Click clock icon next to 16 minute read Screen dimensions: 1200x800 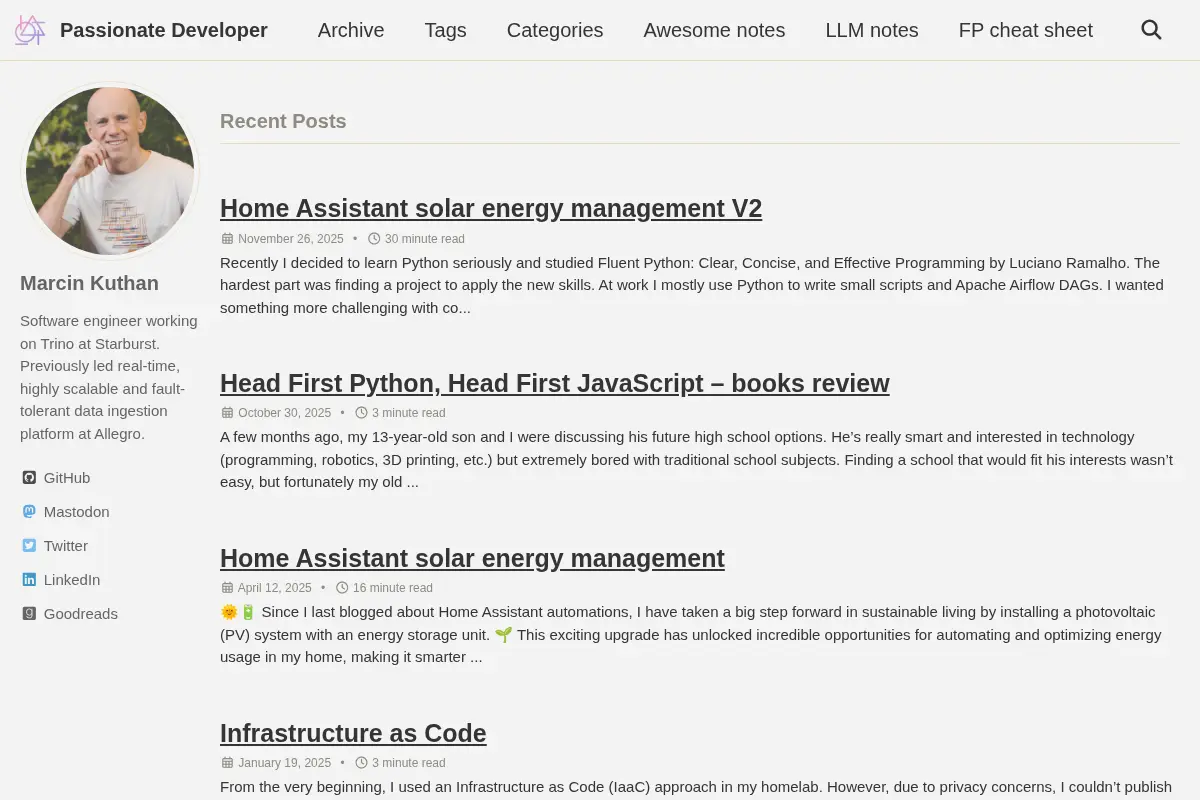(x=342, y=588)
